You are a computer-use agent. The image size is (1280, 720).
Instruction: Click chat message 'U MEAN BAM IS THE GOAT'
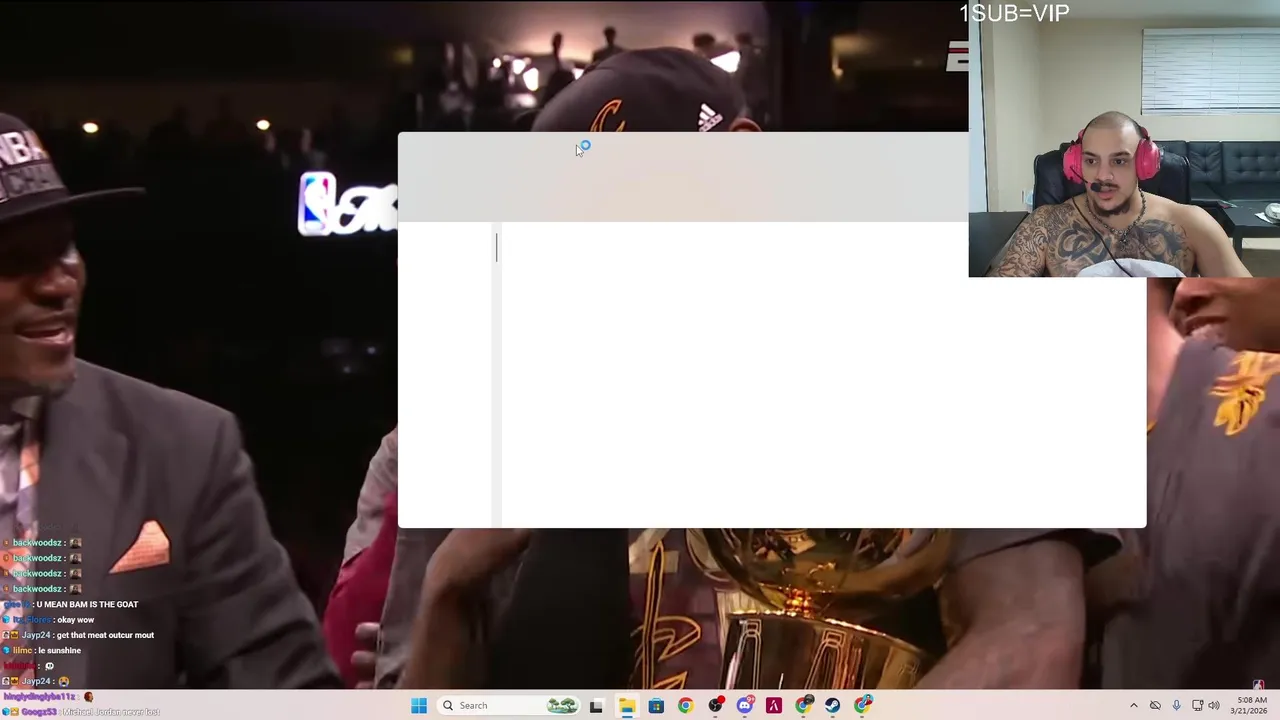[x=87, y=604]
